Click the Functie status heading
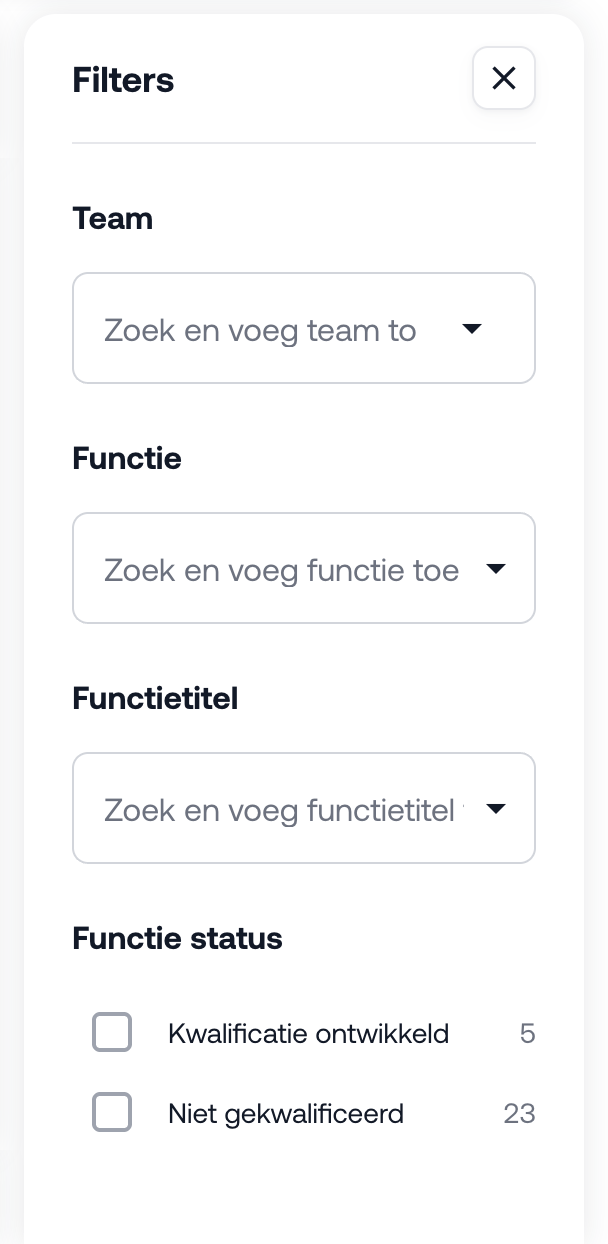Screen dimensions: 608x1244 coord(177,938)
